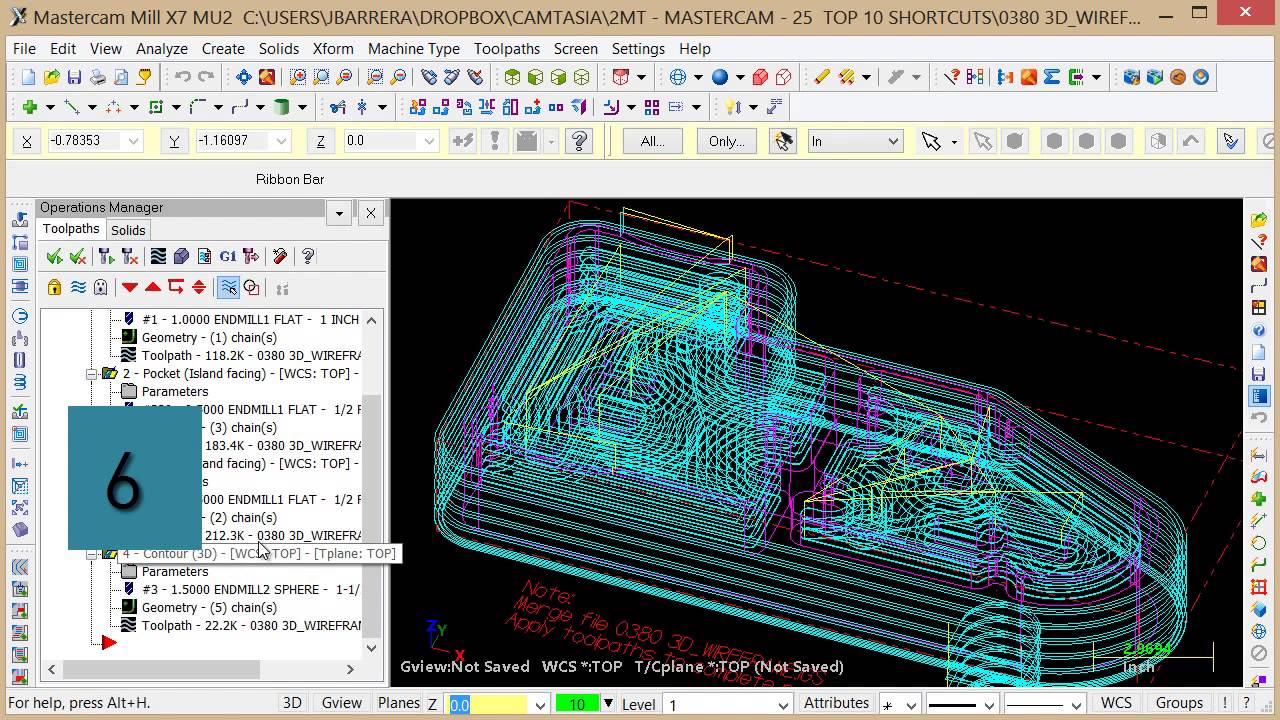Image resolution: width=1280 pixels, height=720 pixels.
Task: Toggle toolpath display for selected operations
Action: coord(78,288)
